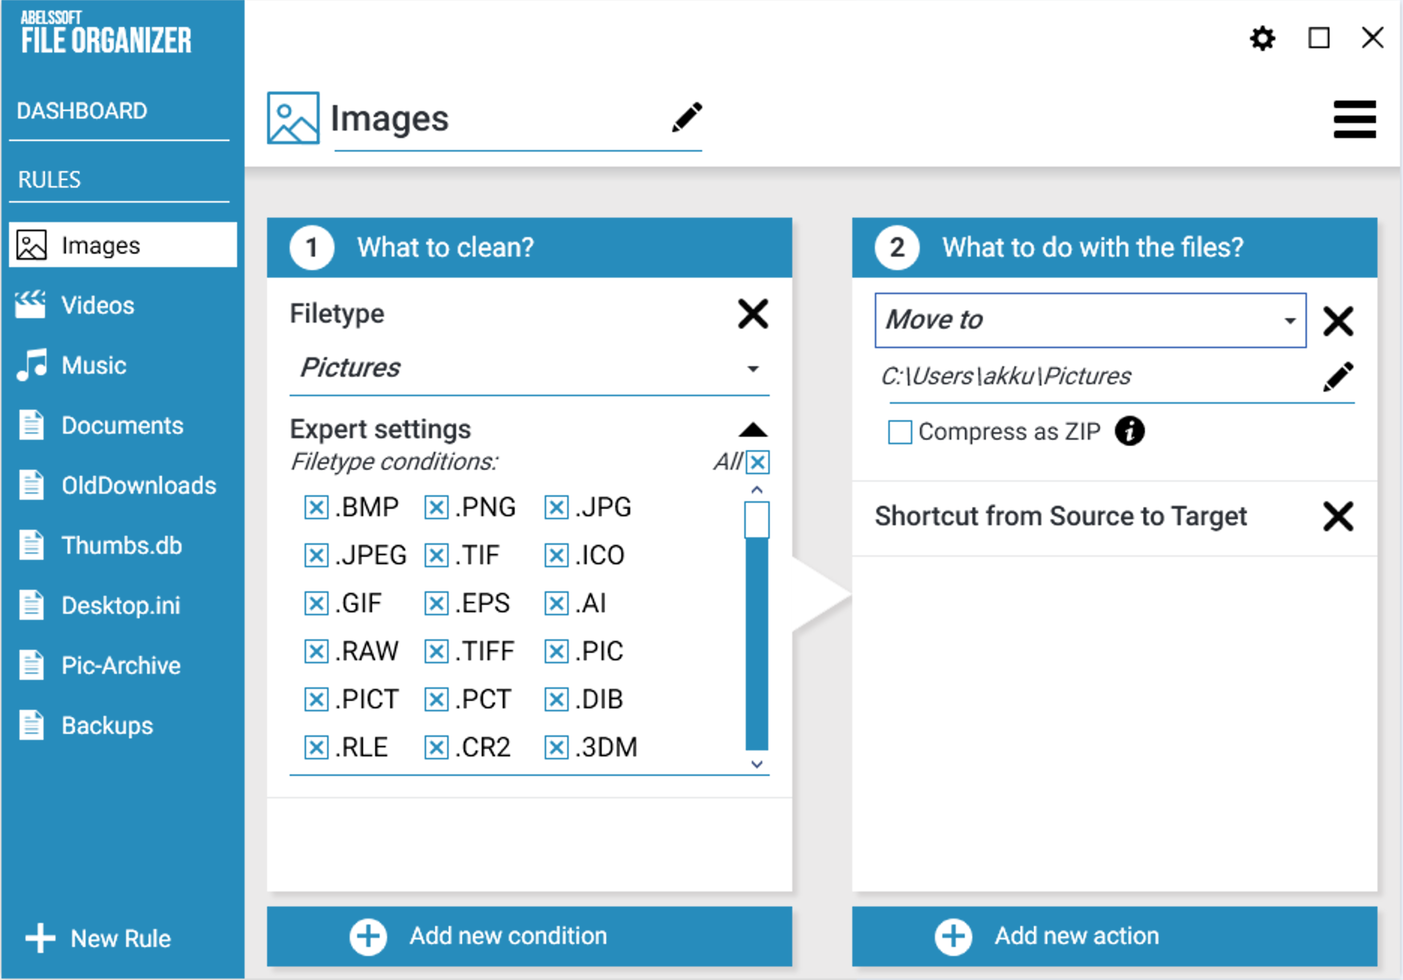Delete the Shortcut from Source to Target action
1403x980 pixels.
pyautogui.click(x=1338, y=516)
